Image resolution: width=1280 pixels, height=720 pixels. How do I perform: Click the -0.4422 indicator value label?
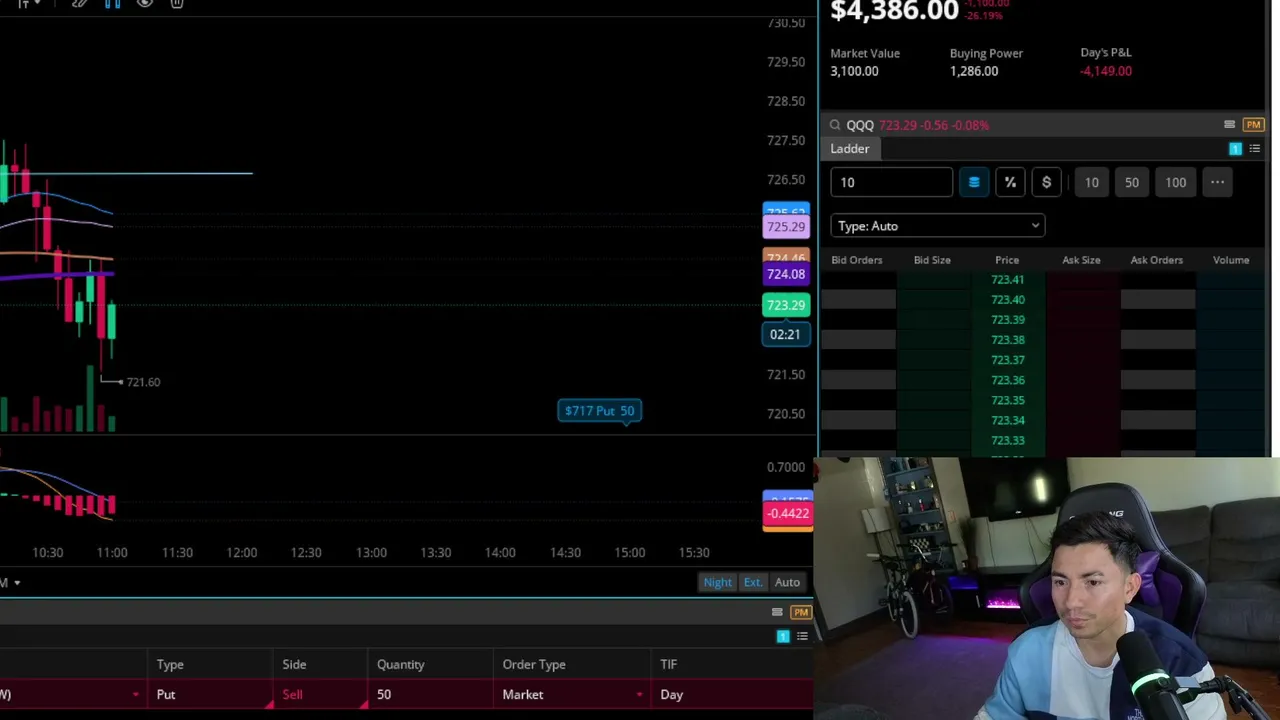tap(788, 514)
